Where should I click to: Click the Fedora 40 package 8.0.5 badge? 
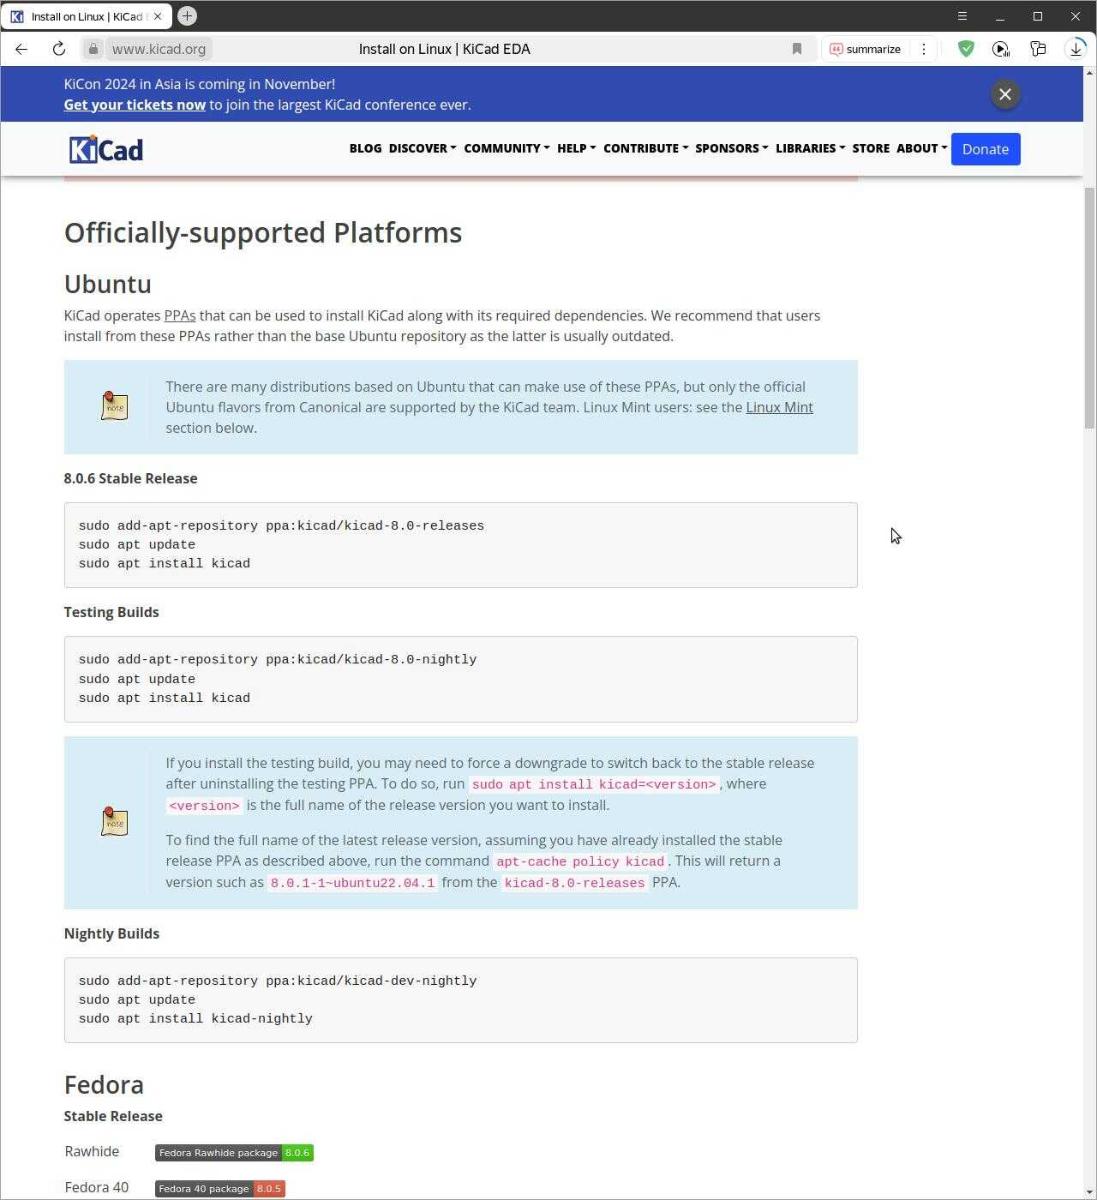(x=220, y=1188)
